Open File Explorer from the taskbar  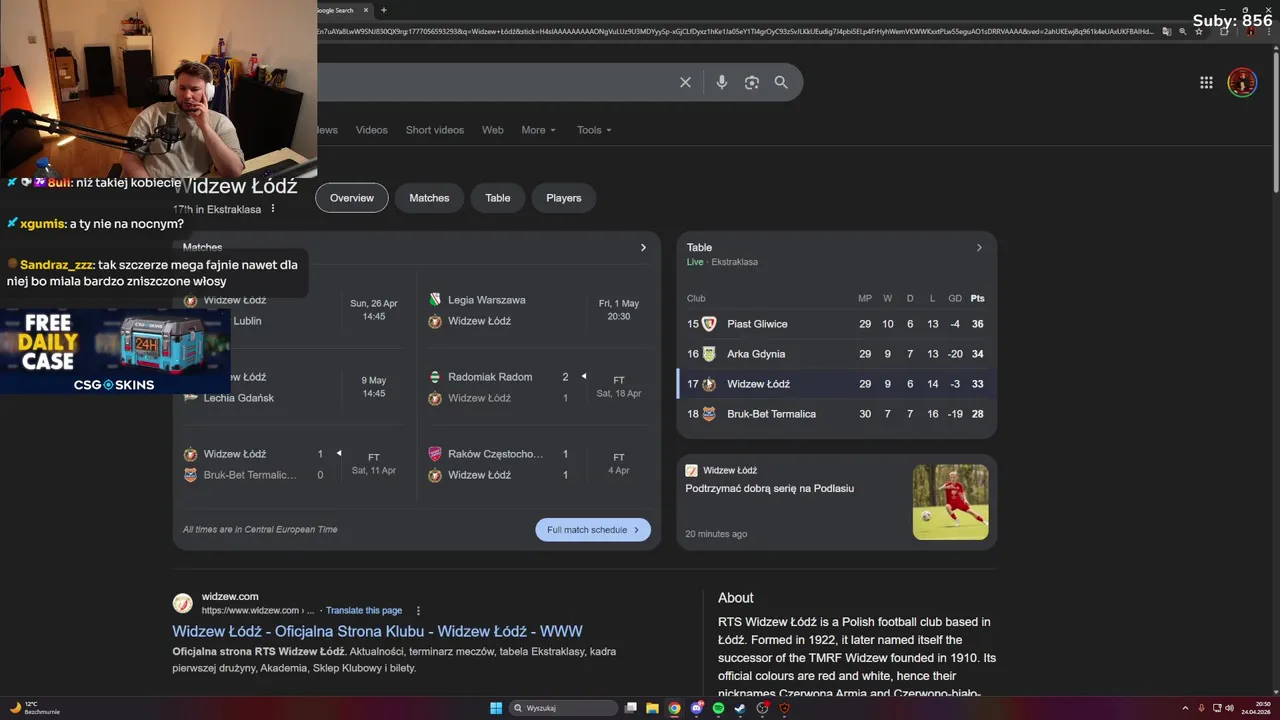point(652,708)
